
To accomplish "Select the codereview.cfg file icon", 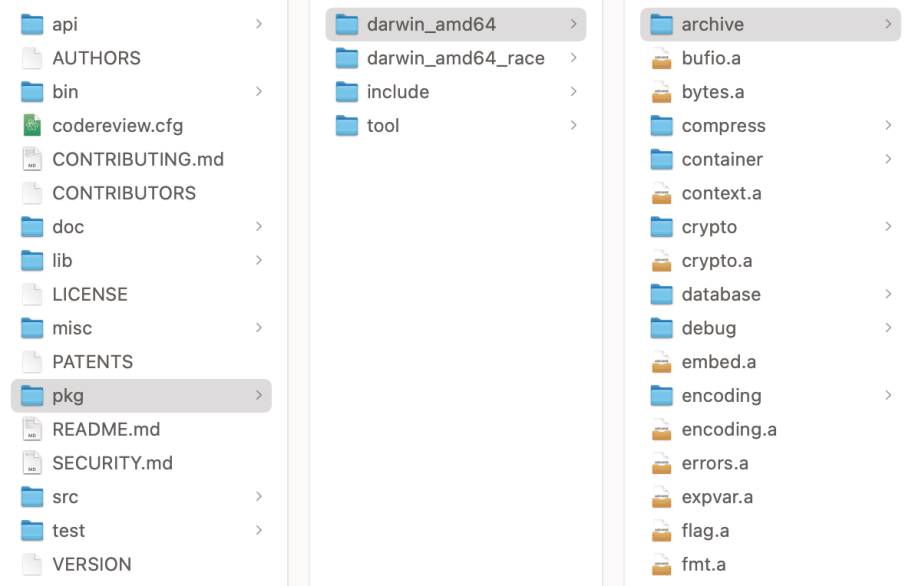I will tap(32, 125).
